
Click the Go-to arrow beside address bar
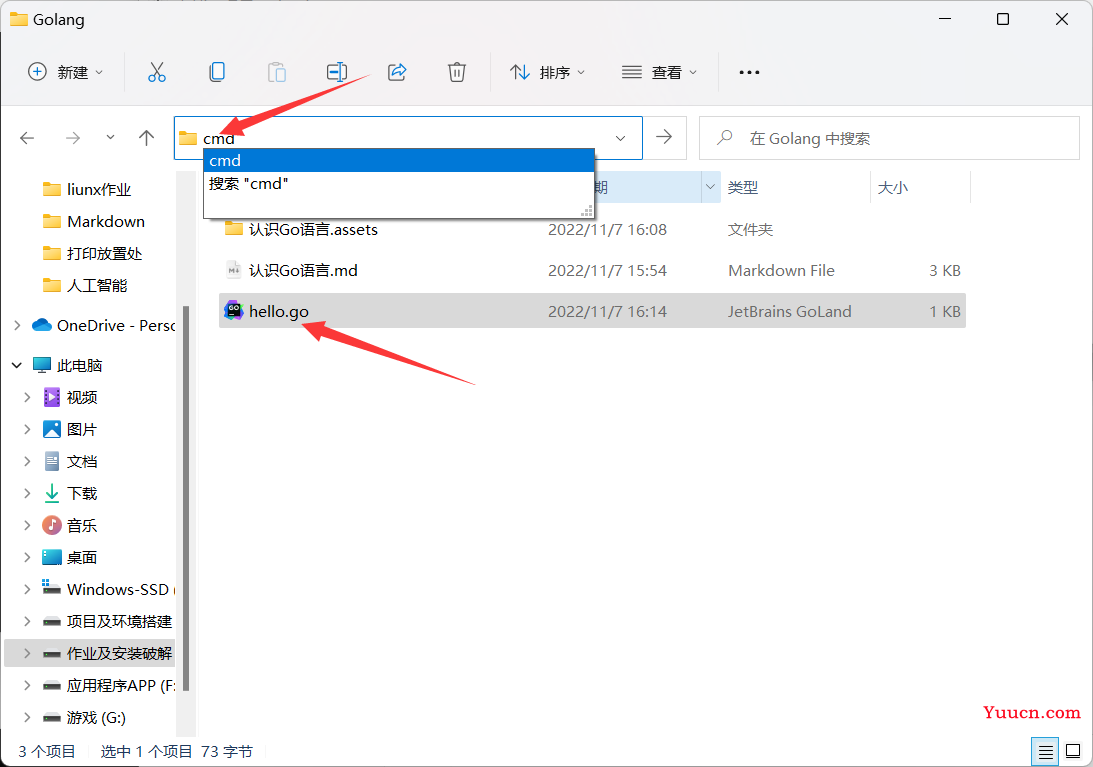[x=664, y=137]
